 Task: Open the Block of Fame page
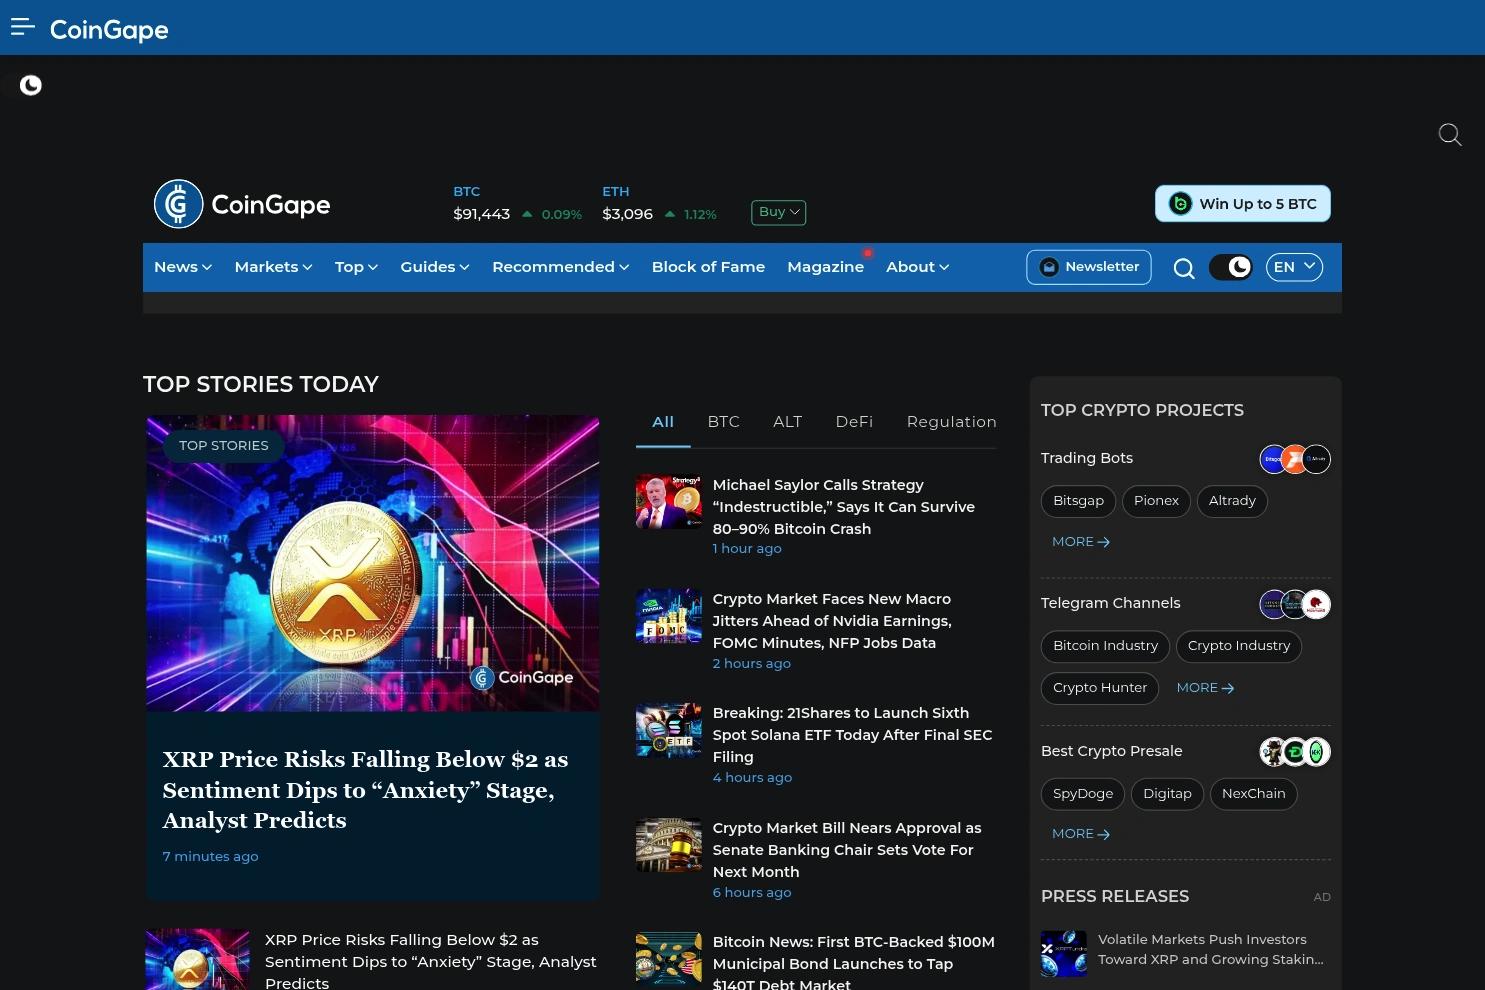(708, 267)
